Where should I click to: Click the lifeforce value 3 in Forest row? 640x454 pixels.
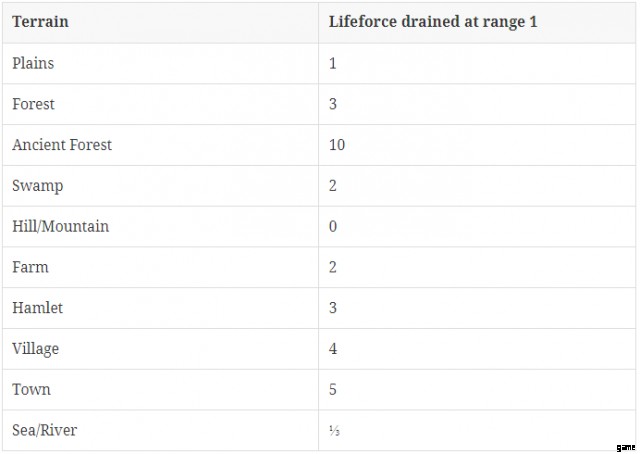(x=333, y=104)
